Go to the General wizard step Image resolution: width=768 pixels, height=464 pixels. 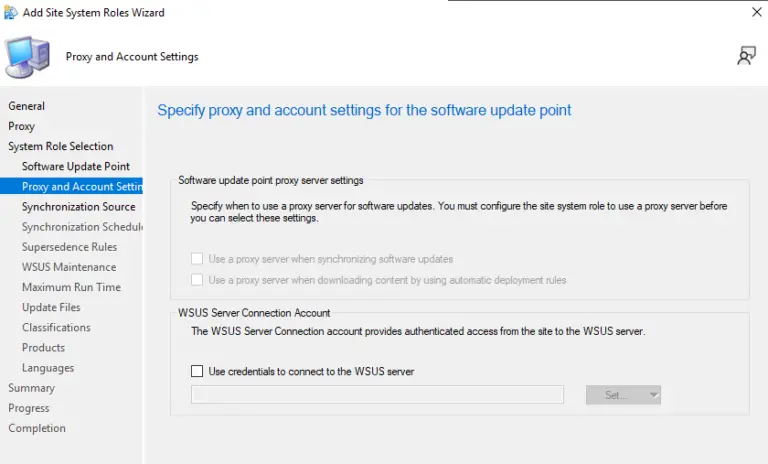point(27,106)
